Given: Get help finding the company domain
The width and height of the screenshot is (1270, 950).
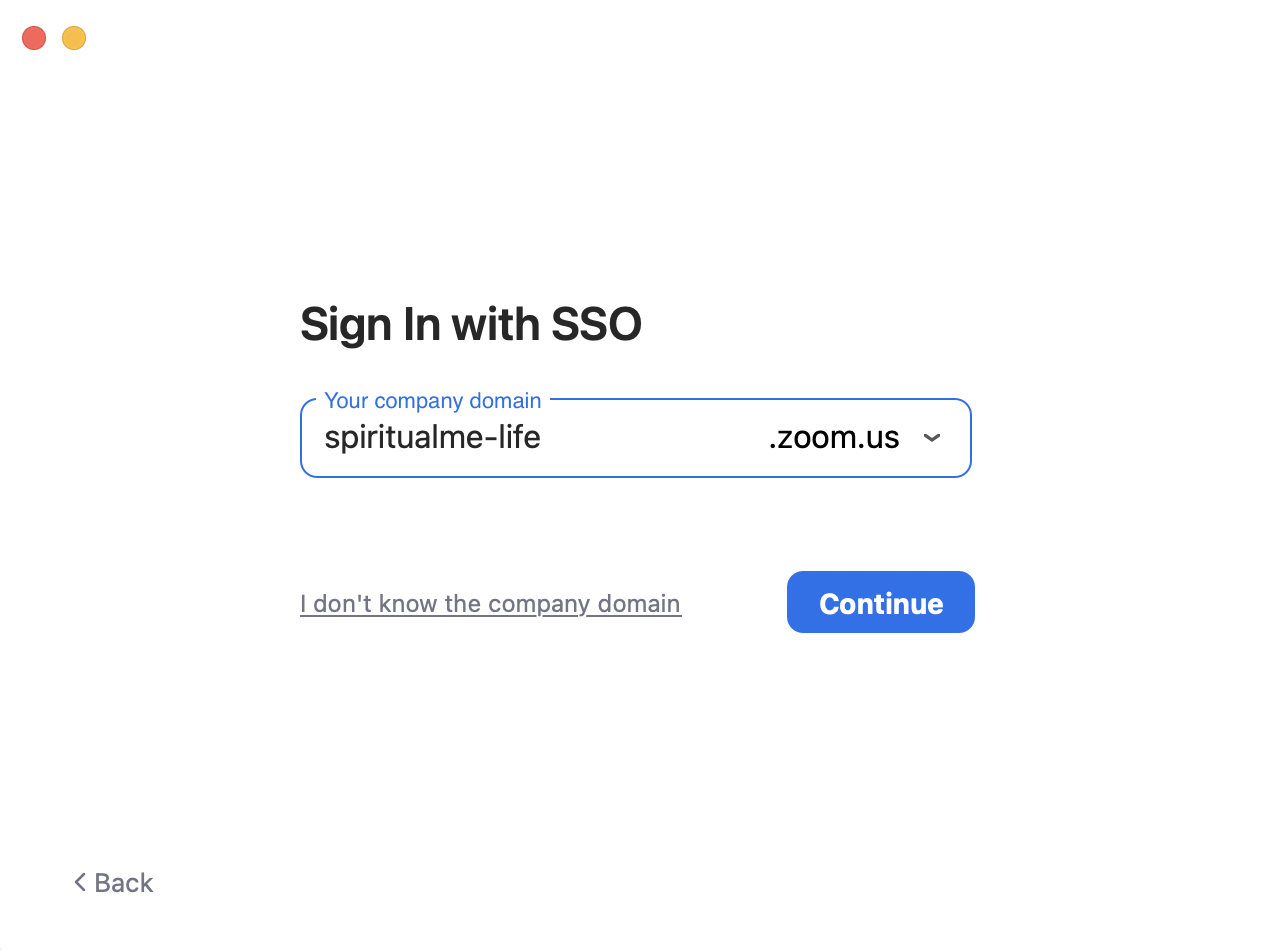Looking at the screenshot, I should click(x=490, y=604).
